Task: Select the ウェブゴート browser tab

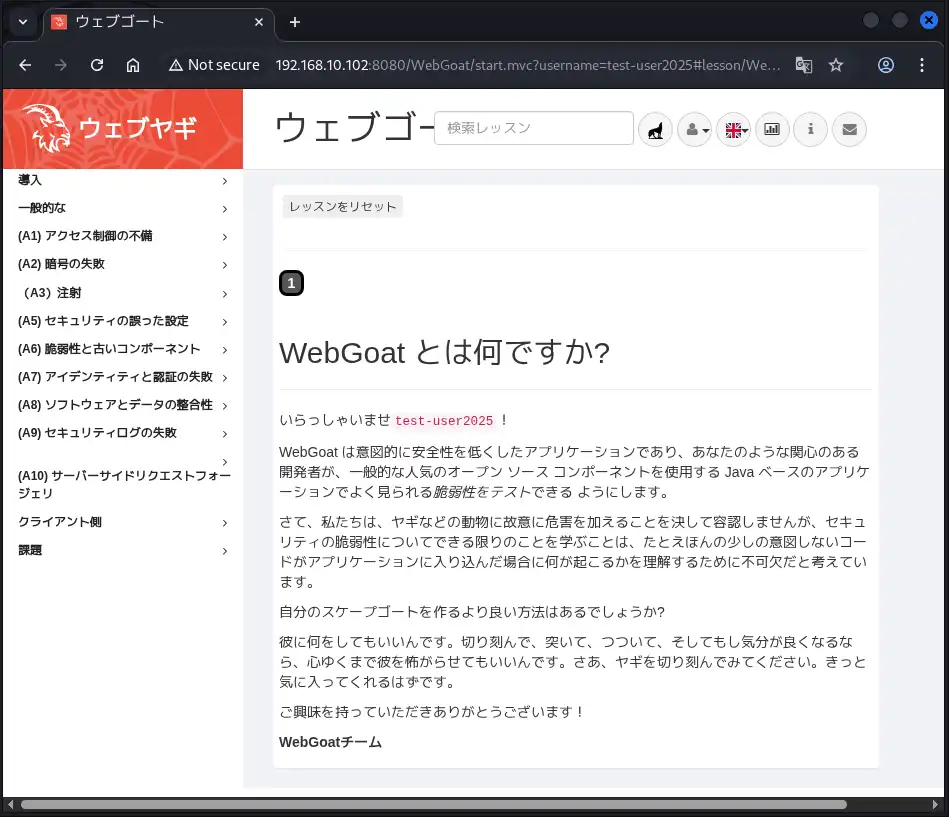Action: (x=150, y=22)
